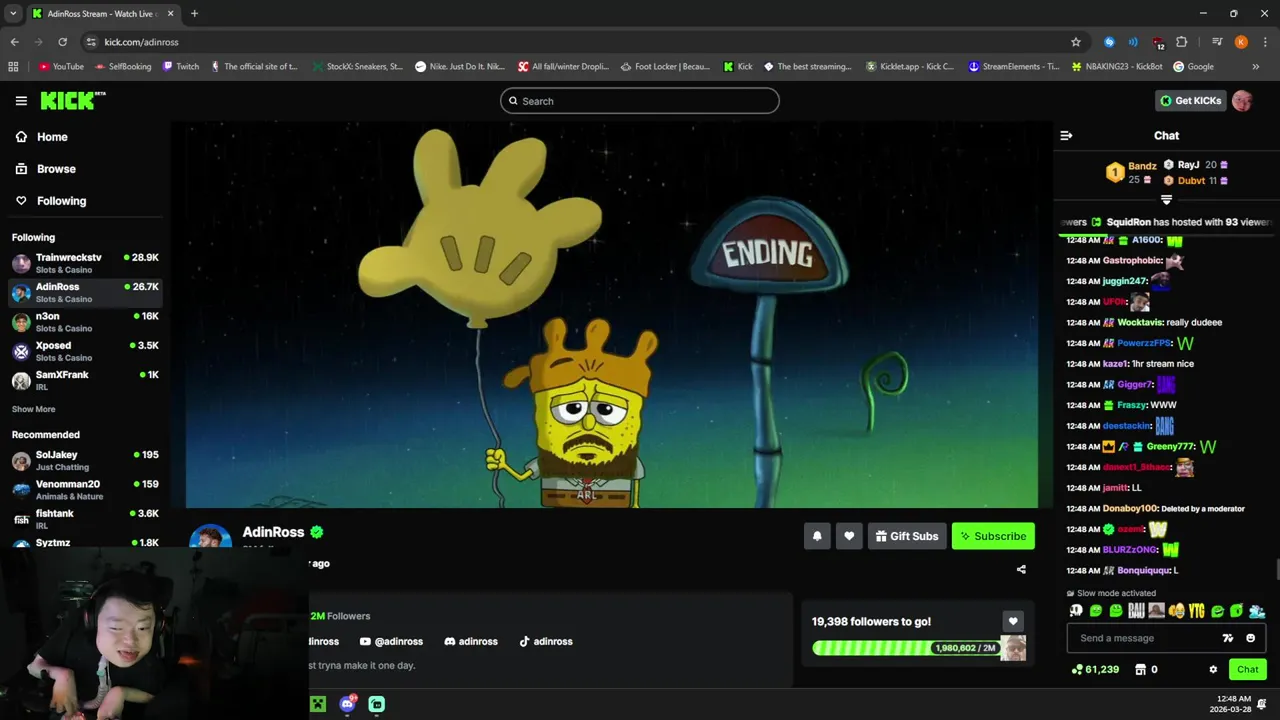Screen dimensions: 1280x720
Task: Toggle stream notification bell
Action: click(x=817, y=536)
